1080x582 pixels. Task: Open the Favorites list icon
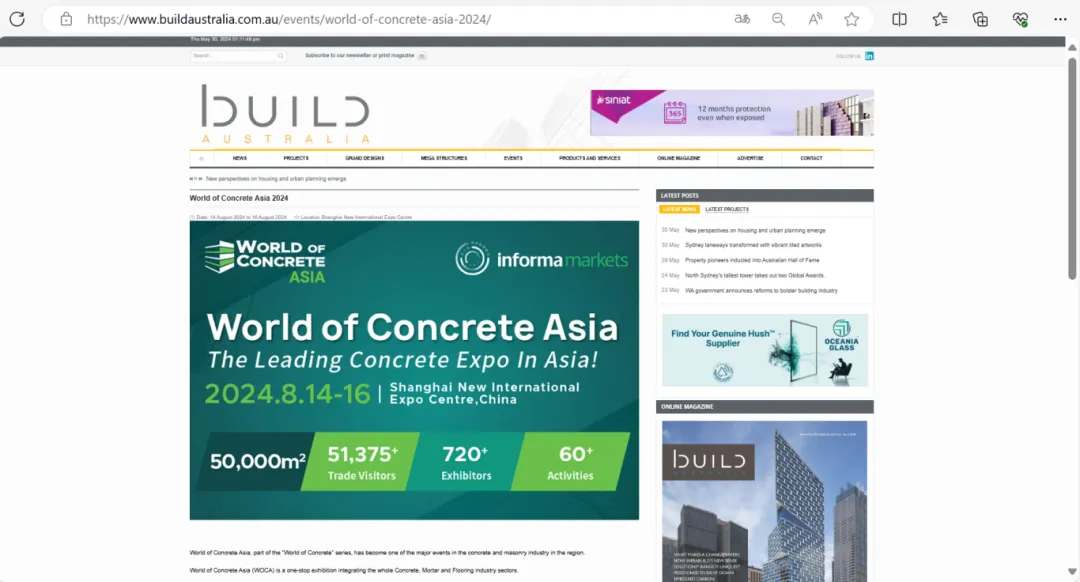(940, 19)
